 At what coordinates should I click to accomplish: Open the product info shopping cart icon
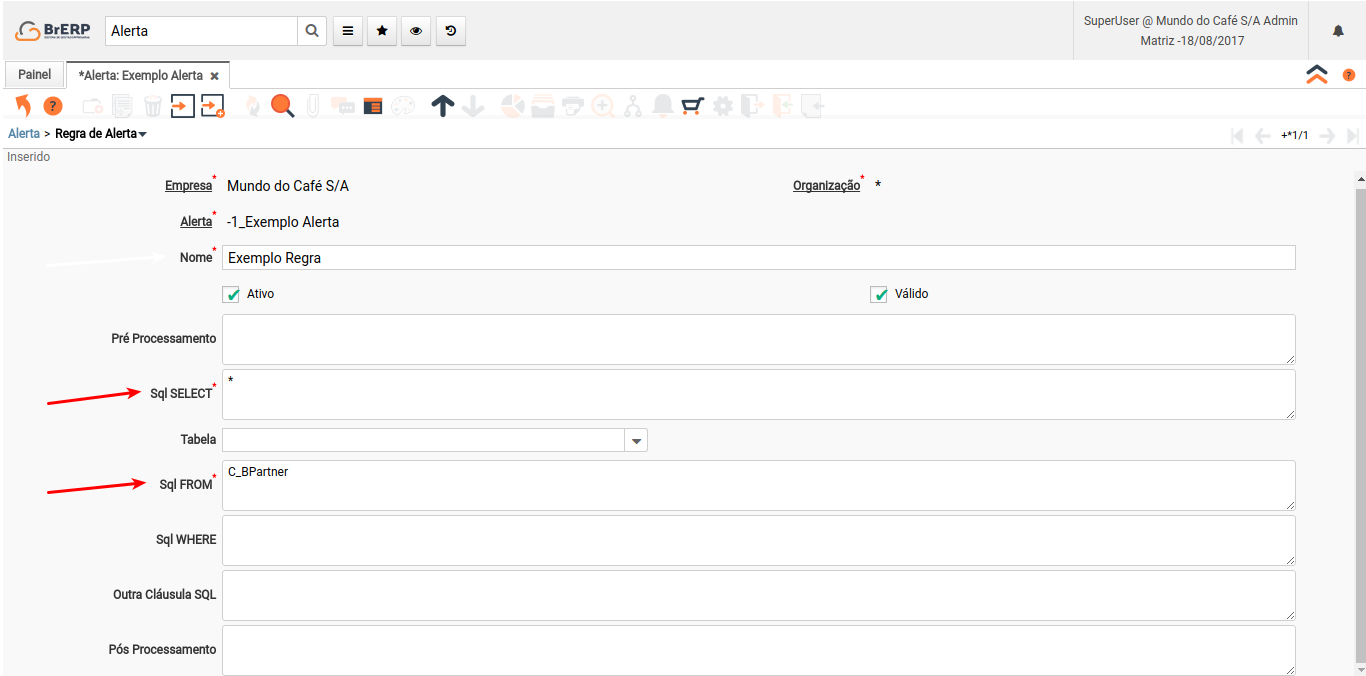point(692,105)
